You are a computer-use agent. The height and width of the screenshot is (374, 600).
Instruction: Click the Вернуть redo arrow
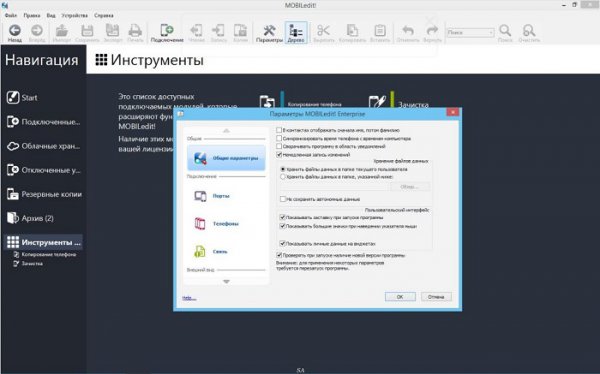click(x=432, y=33)
